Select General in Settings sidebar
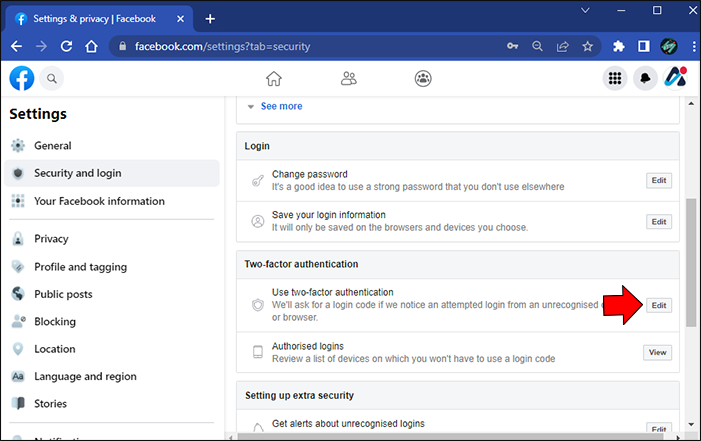 [52, 145]
